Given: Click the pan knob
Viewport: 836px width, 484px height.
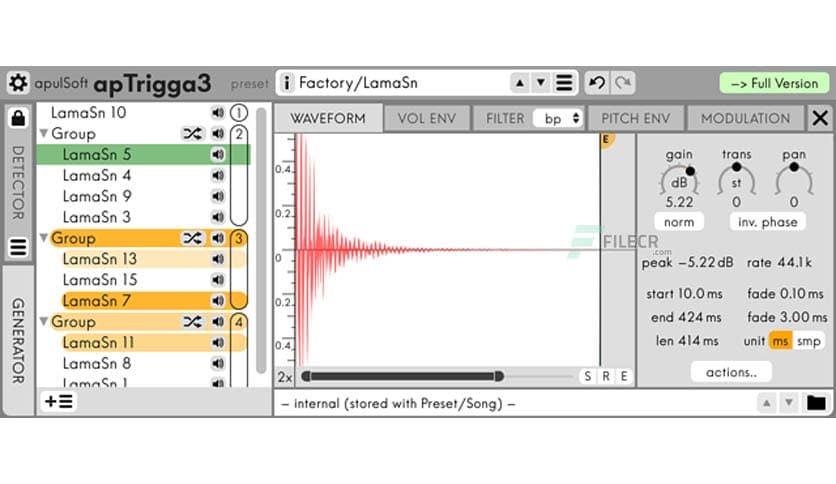Looking at the screenshot, I should [794, 180].
